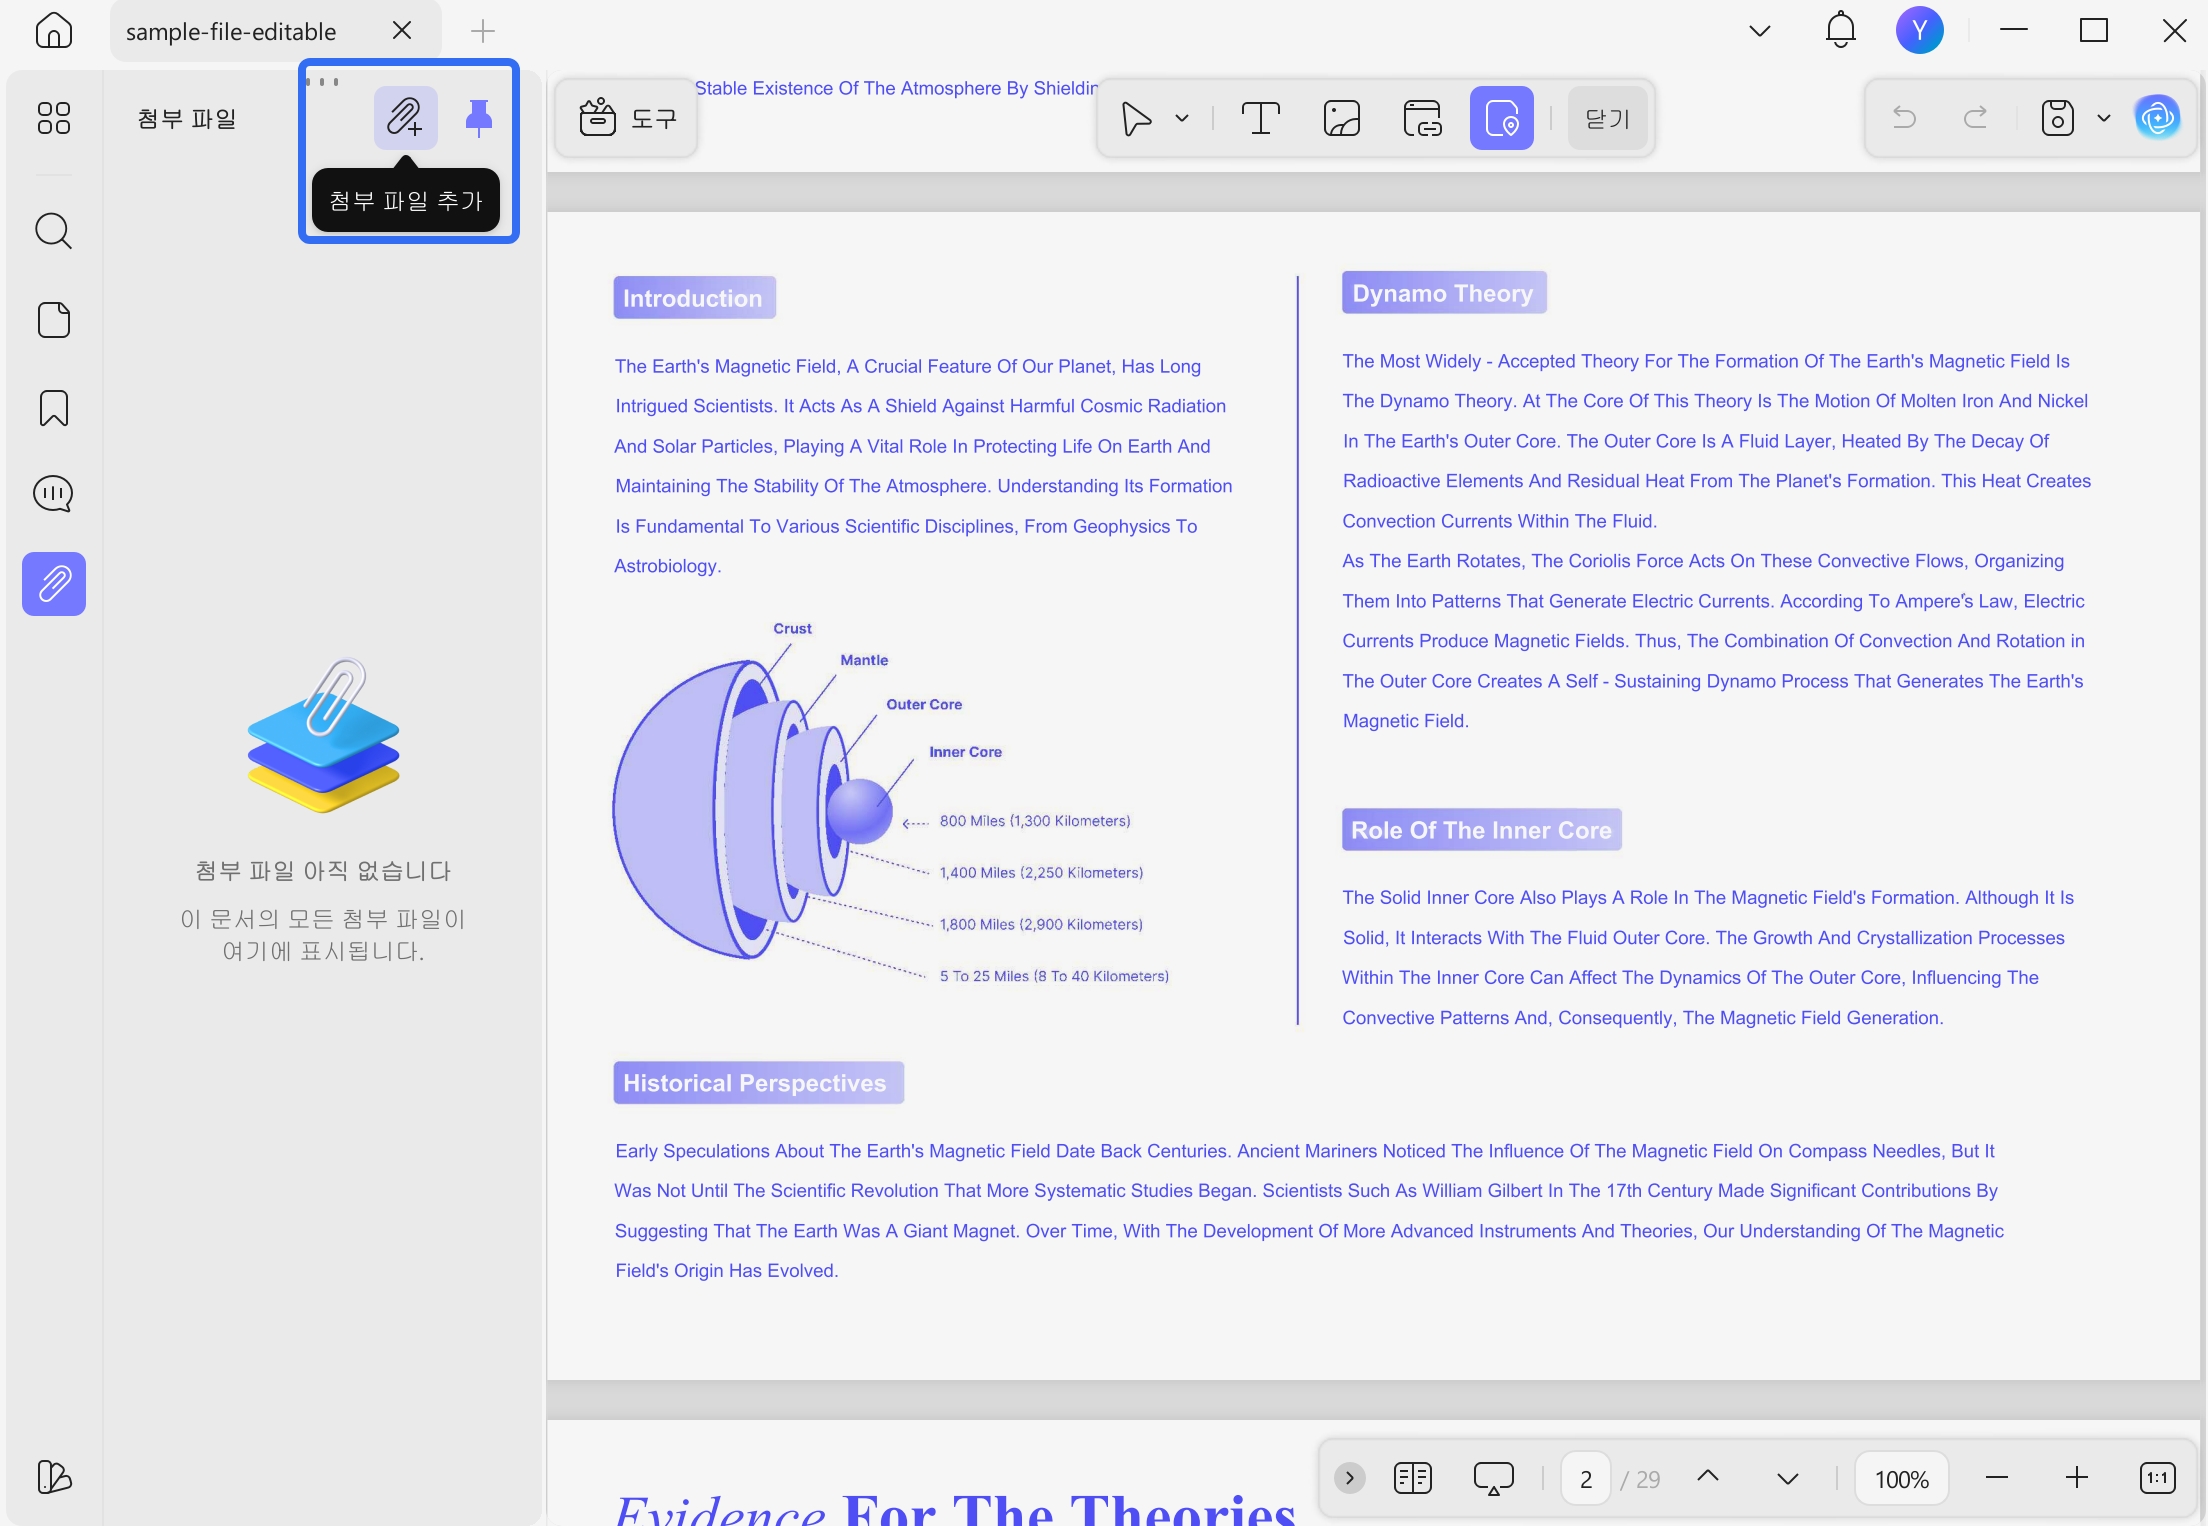Choose the select cursor tool
Viewport: 2208px width, 1526px height.
point(1136,118)
